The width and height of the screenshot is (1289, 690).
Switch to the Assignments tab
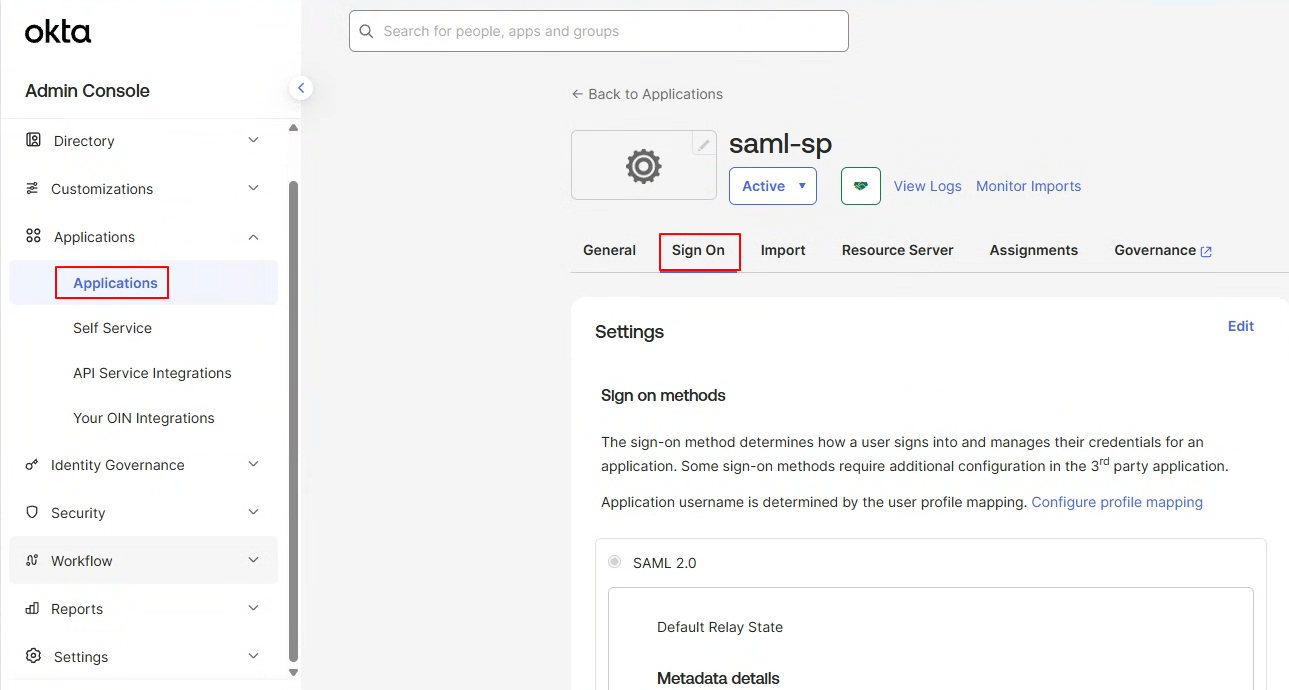(x=1034, y=250)
